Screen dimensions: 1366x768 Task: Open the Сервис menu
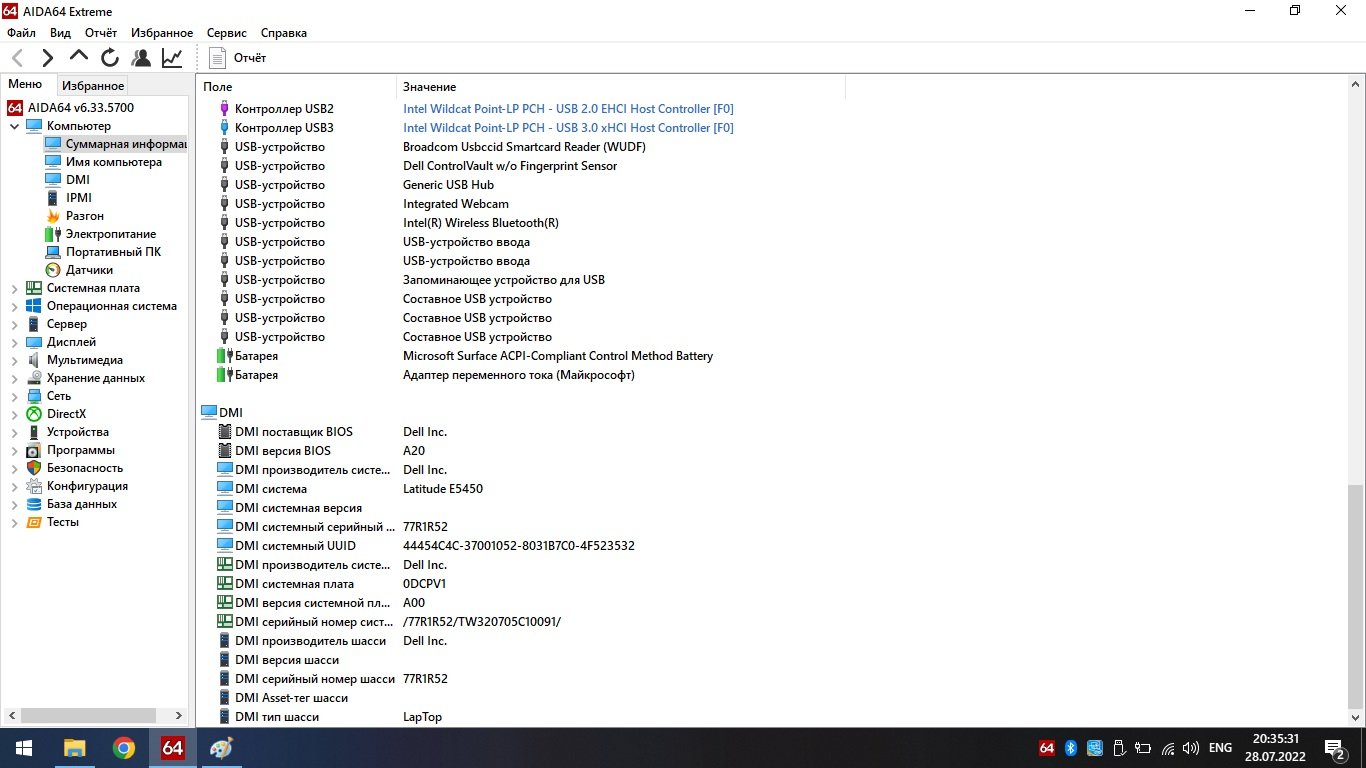pyautogui.click(x=227, y=33)
